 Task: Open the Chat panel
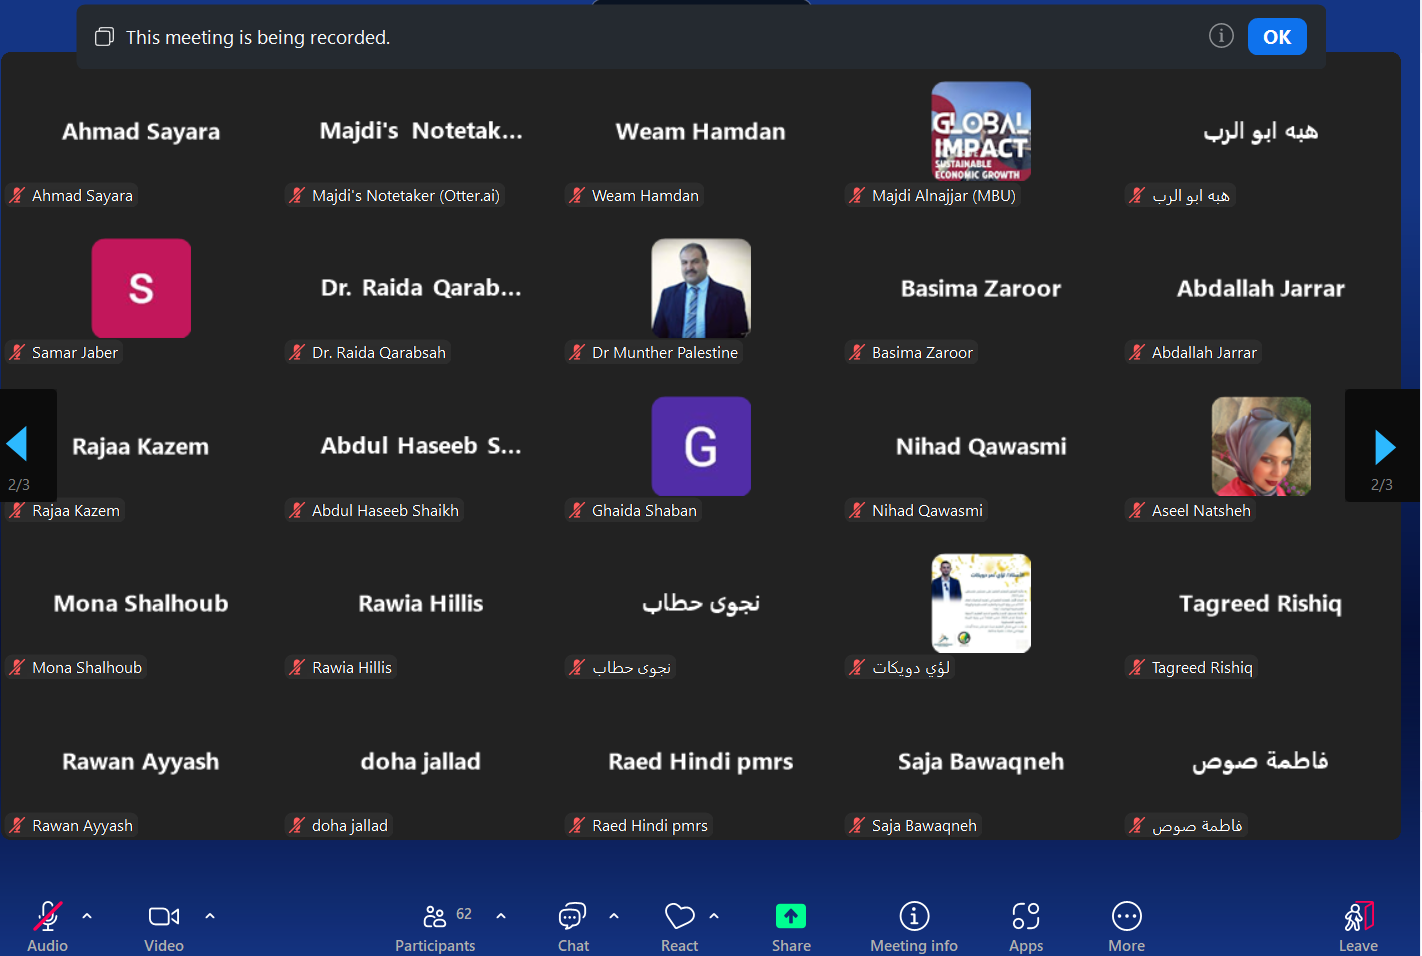[x=573, y=916]
